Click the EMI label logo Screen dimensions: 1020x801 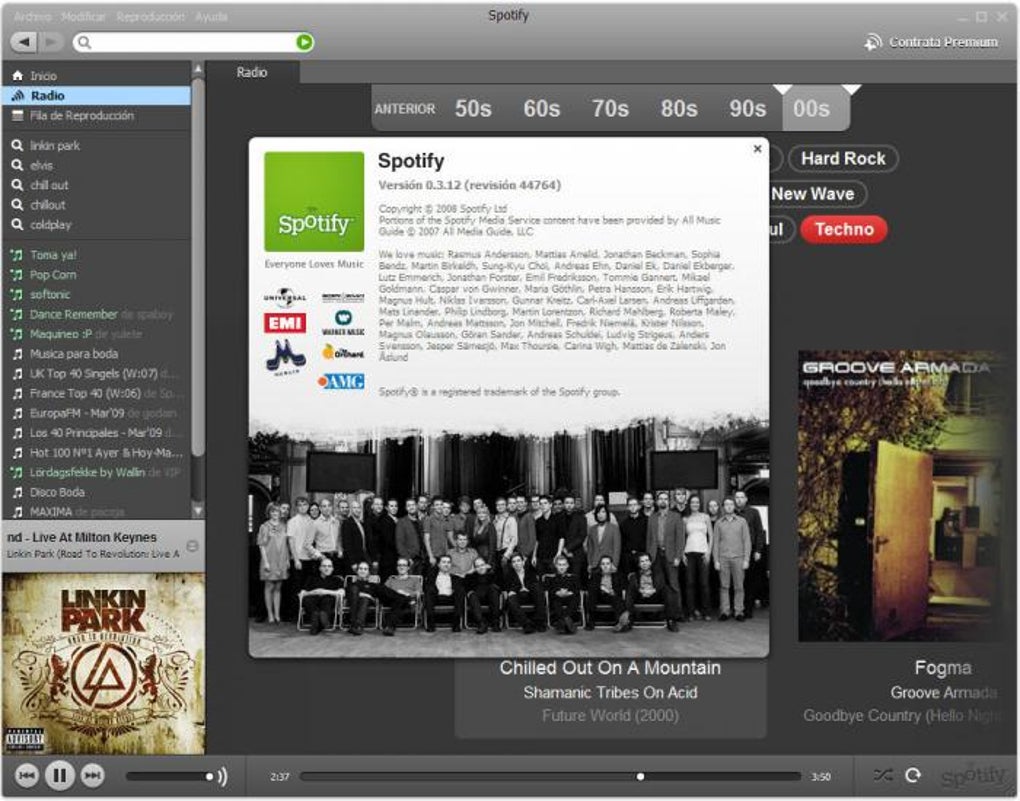(285, 323)
